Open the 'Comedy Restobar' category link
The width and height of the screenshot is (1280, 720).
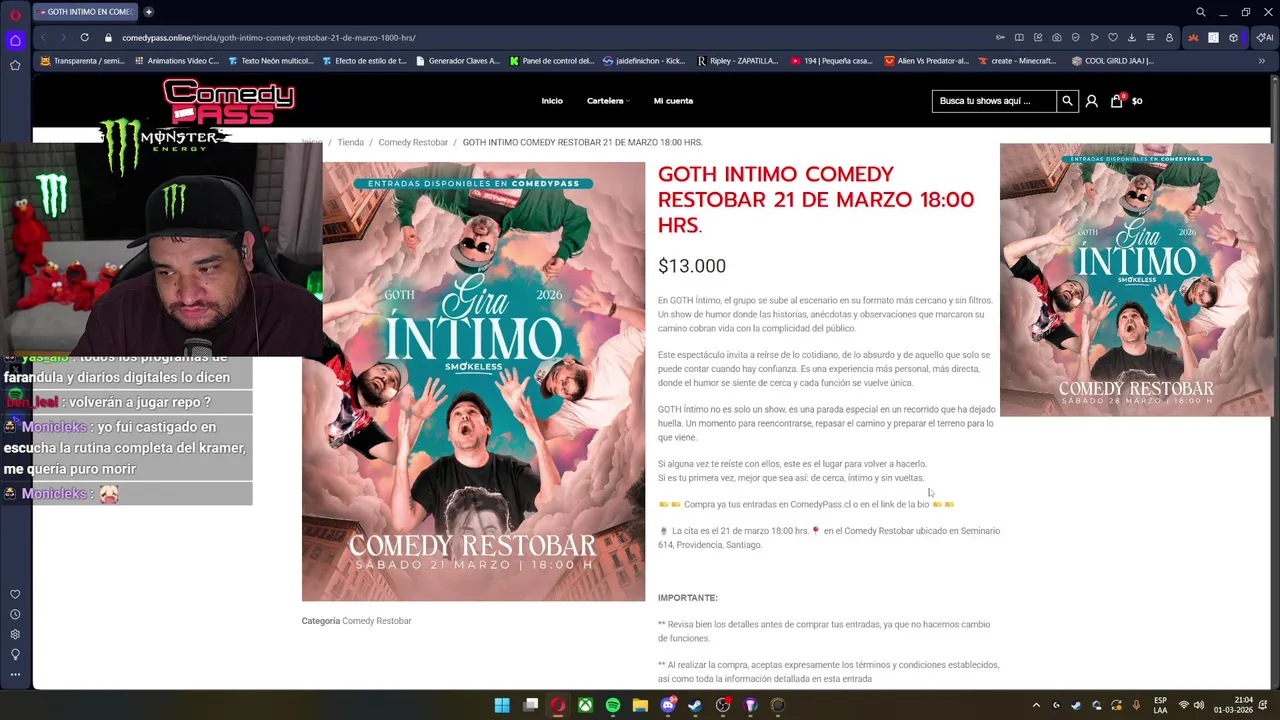coord(377,621)
